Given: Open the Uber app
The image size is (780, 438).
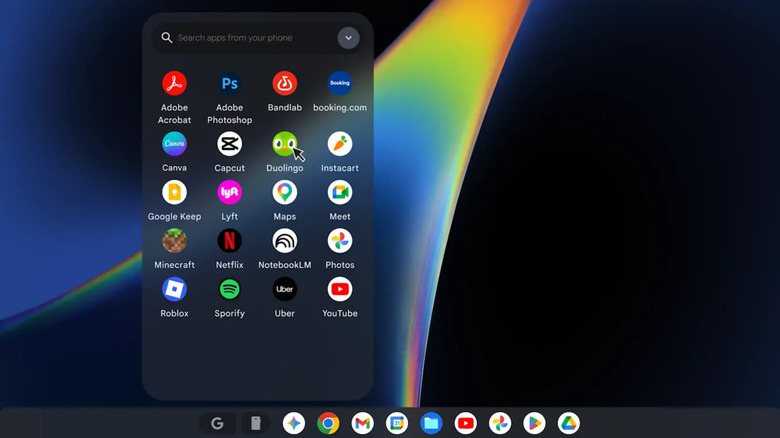Looking at the screenshot, I should [x=285, y=289].
